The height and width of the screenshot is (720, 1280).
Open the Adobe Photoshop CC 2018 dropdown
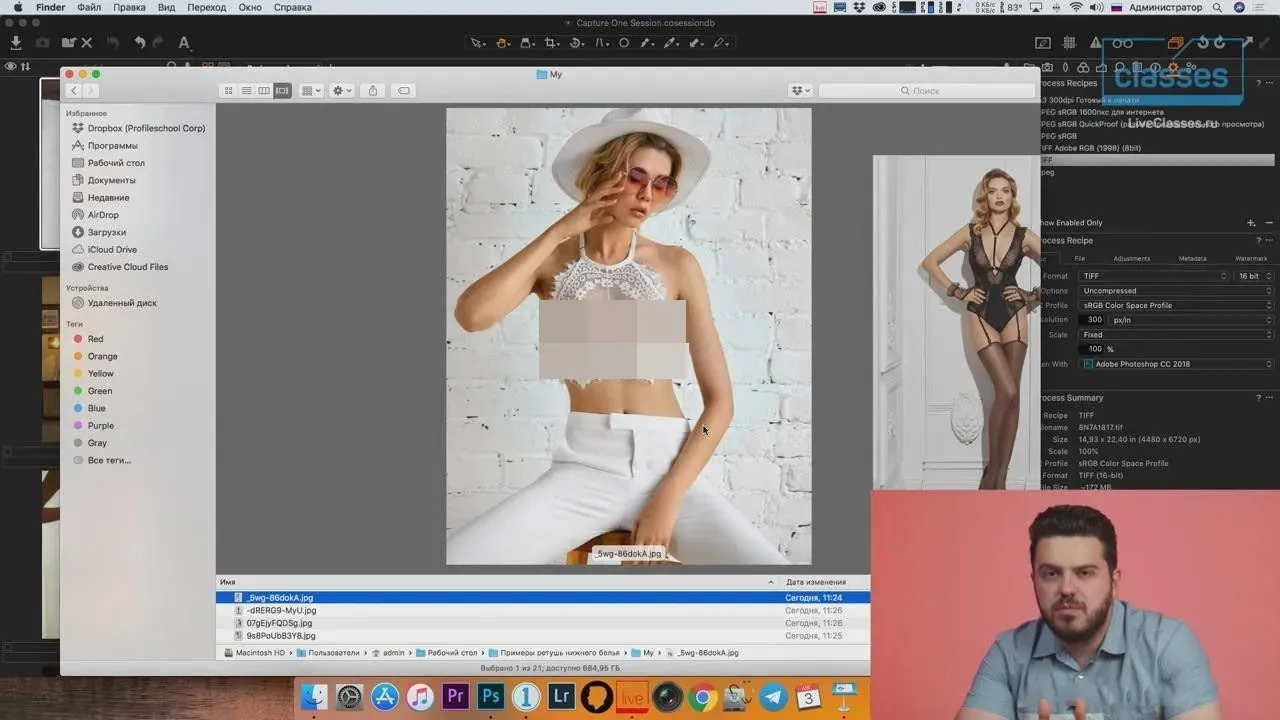(1177, 364)
